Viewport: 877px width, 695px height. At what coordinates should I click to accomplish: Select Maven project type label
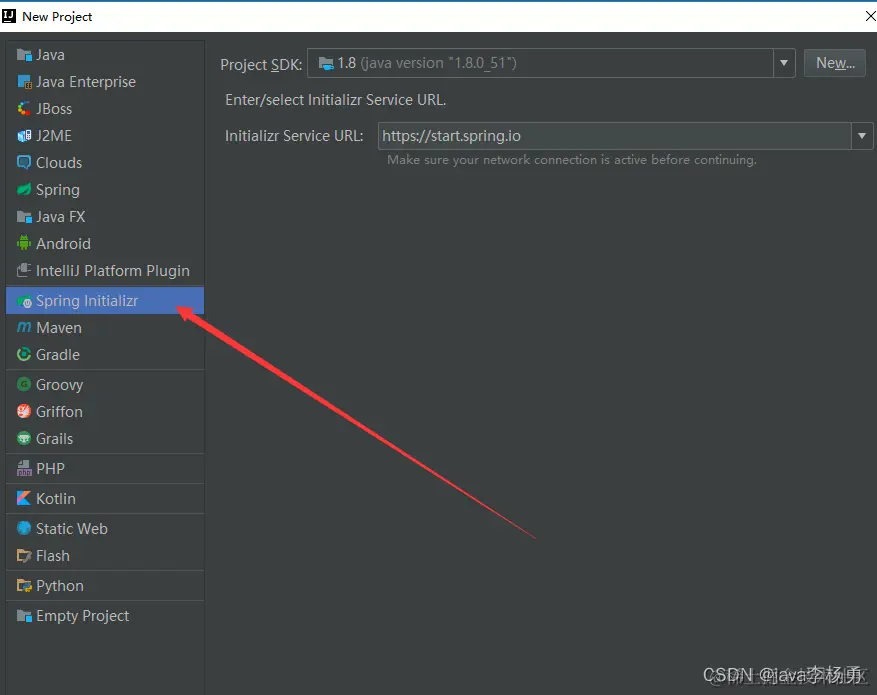click(59, 328)
